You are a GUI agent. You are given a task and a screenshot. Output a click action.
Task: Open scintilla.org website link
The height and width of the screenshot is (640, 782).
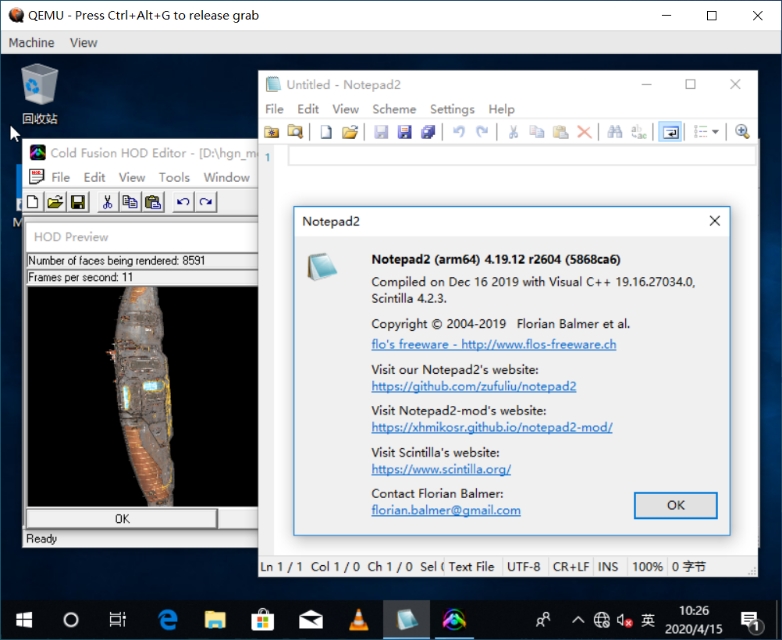click(x=441, y=469)
